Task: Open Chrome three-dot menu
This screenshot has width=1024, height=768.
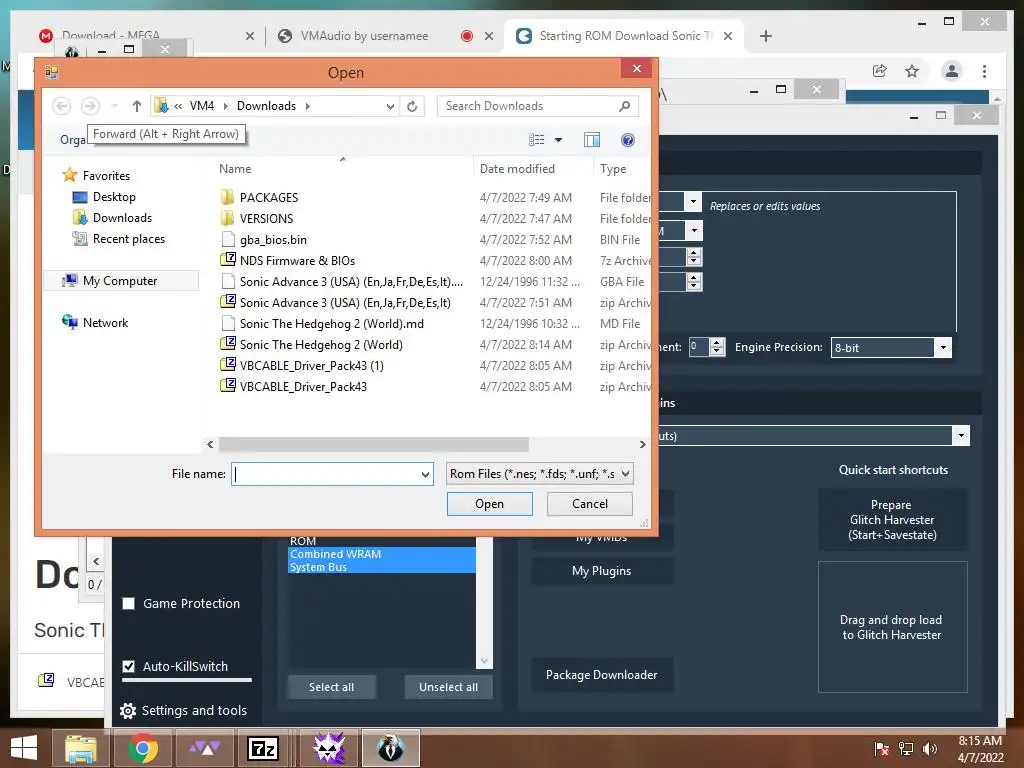Action: coord(984,71)
